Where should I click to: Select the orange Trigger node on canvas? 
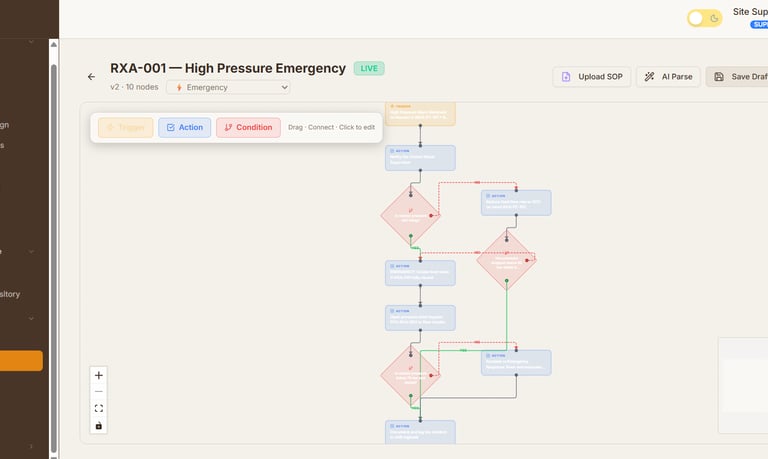pyautogui.click(x=420, y=112)
